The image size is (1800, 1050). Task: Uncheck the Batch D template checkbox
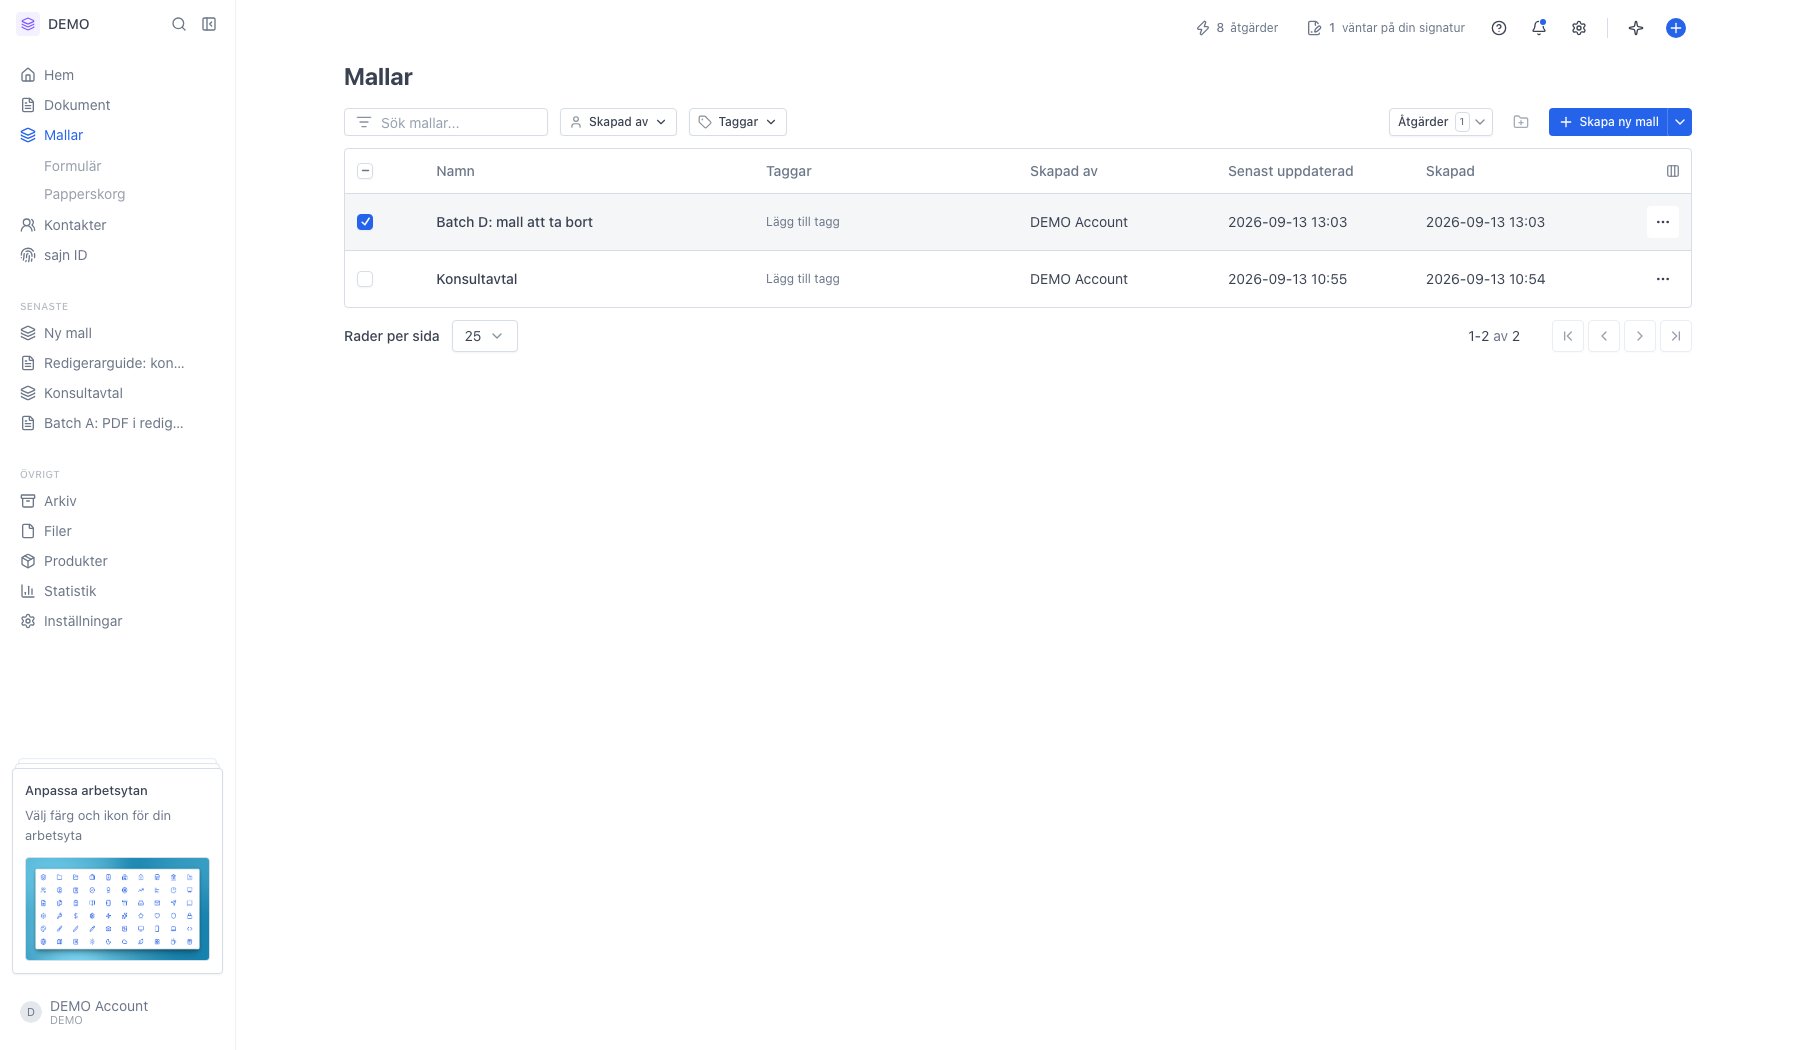365,222
